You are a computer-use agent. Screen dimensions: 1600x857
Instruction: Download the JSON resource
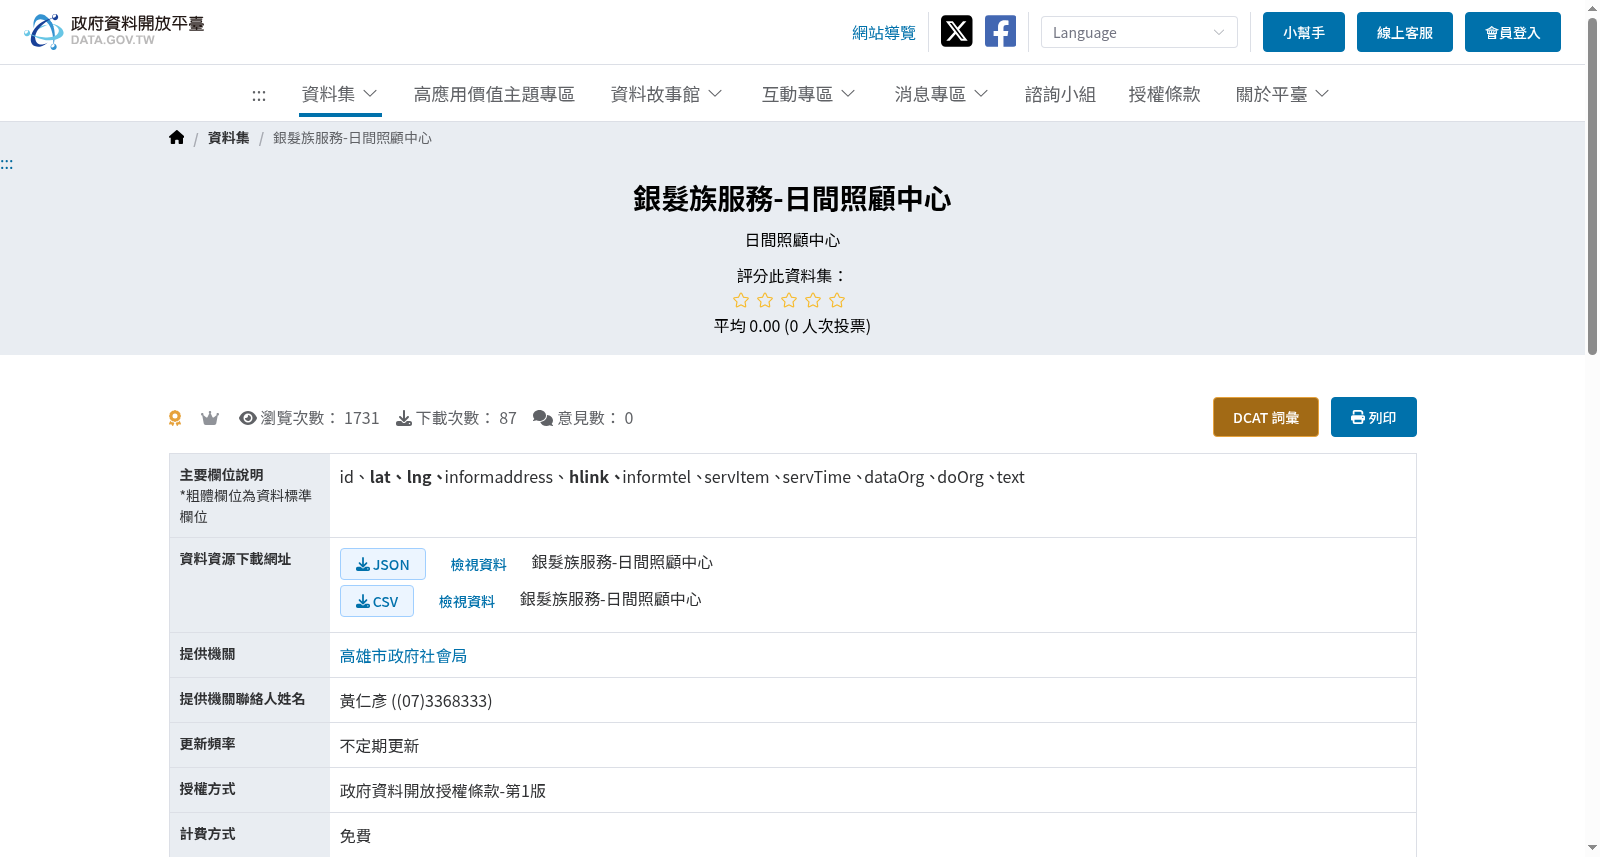[383, 564]
